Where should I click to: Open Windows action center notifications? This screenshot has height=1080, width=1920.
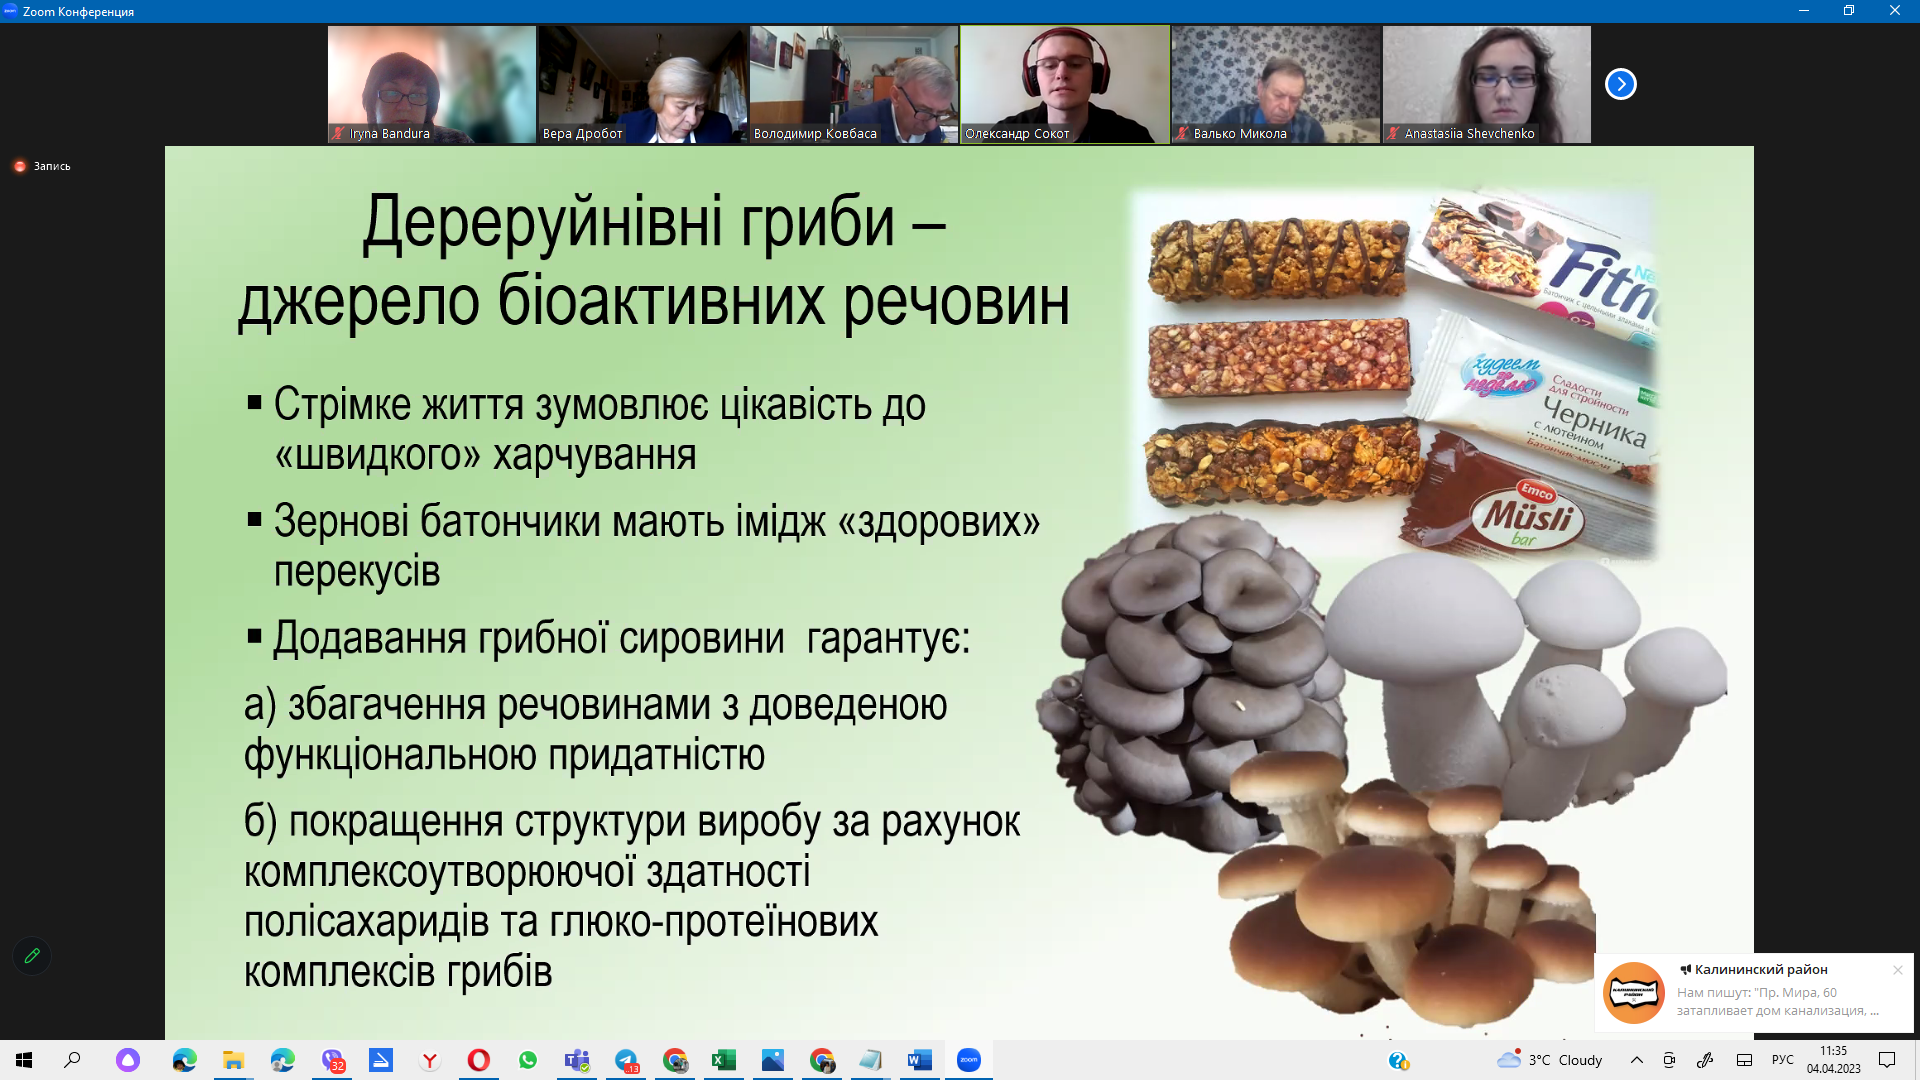click(1887, 1060)
